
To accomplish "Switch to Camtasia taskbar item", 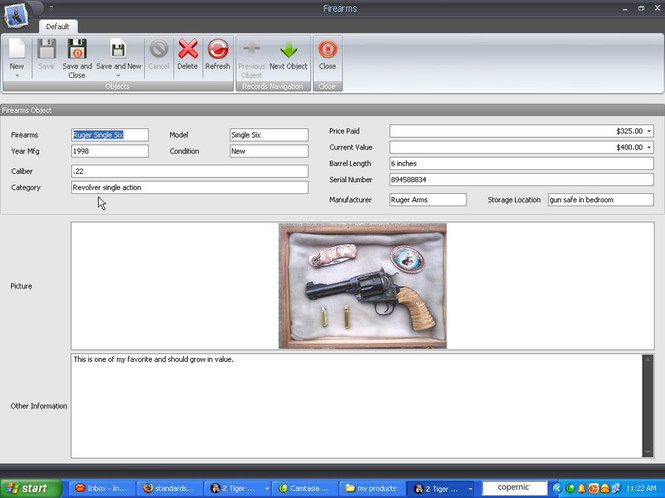I will point(305,489).
